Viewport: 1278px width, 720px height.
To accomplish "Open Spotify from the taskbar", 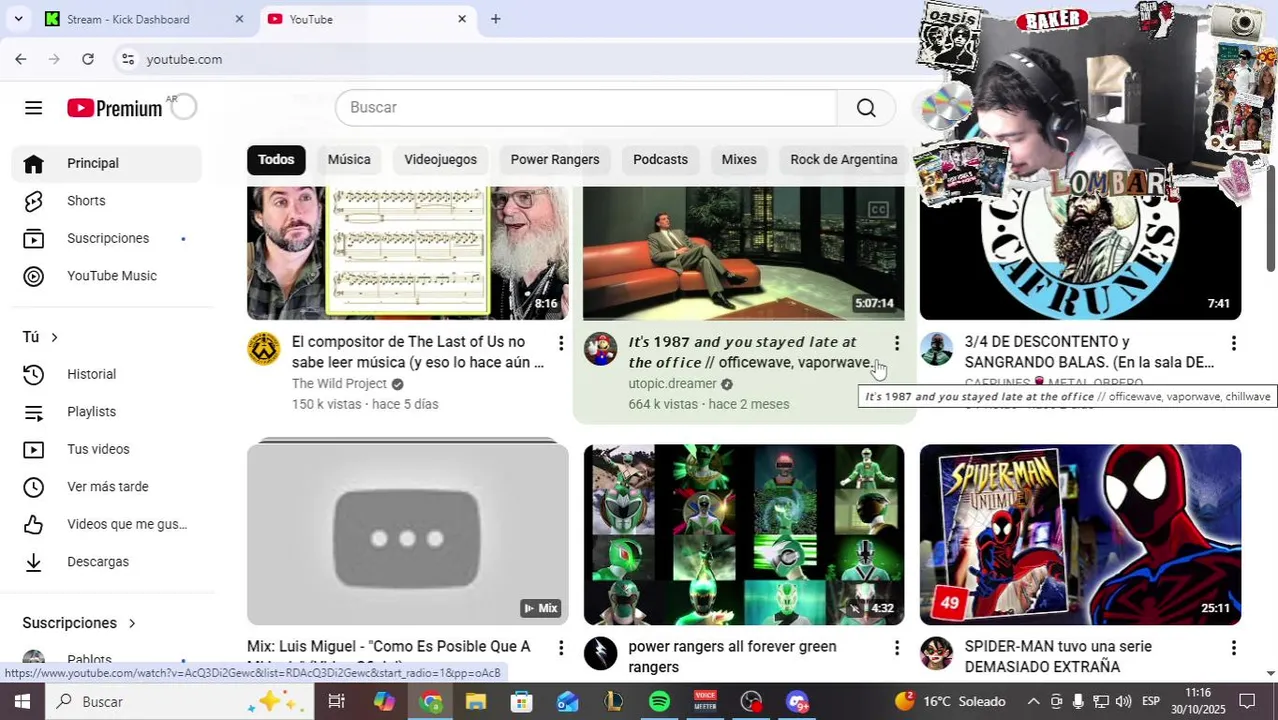I will tap(659, 702).
